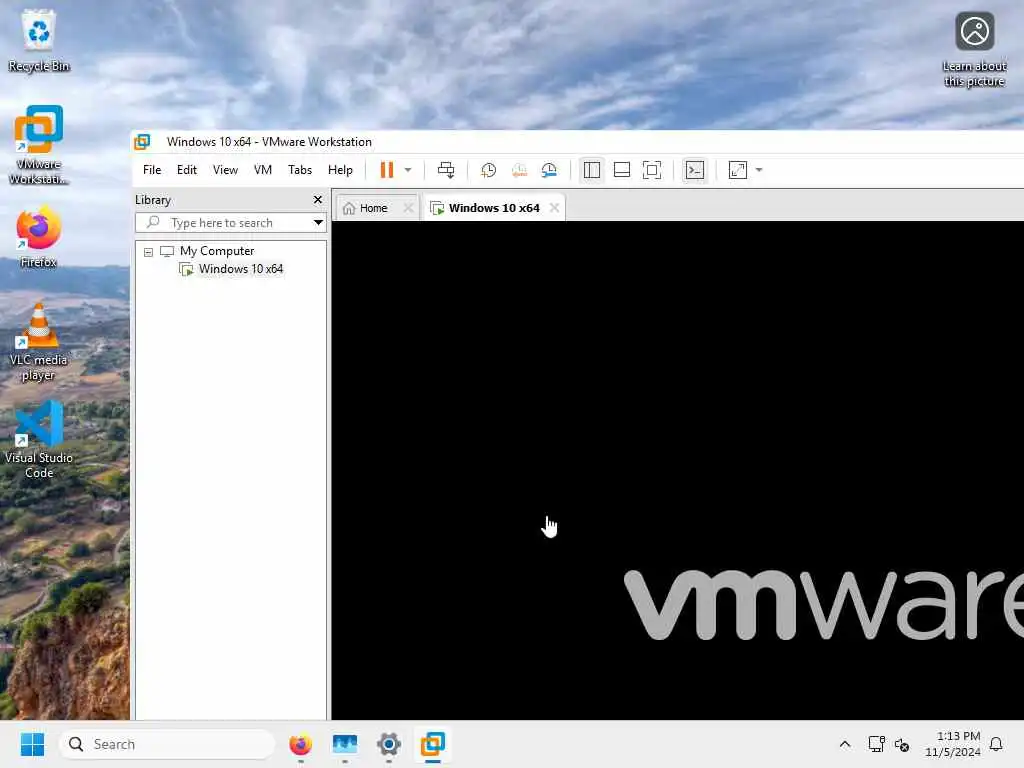Open Firefox from the taskbar
The height and width of the screenshot is (768, 1024).
pos(300,744)
